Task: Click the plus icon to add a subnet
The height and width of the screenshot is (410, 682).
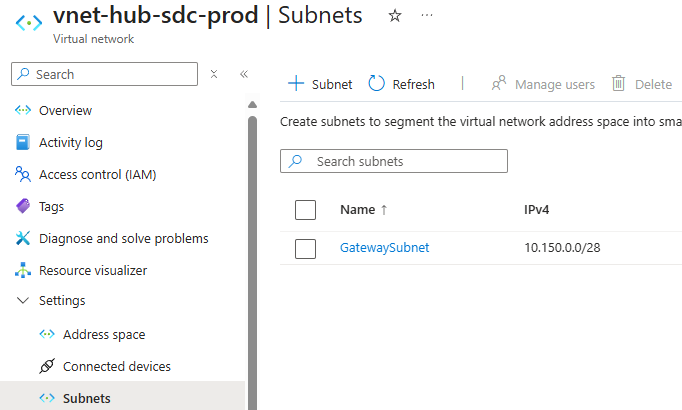Action: [x=296, y=83]
